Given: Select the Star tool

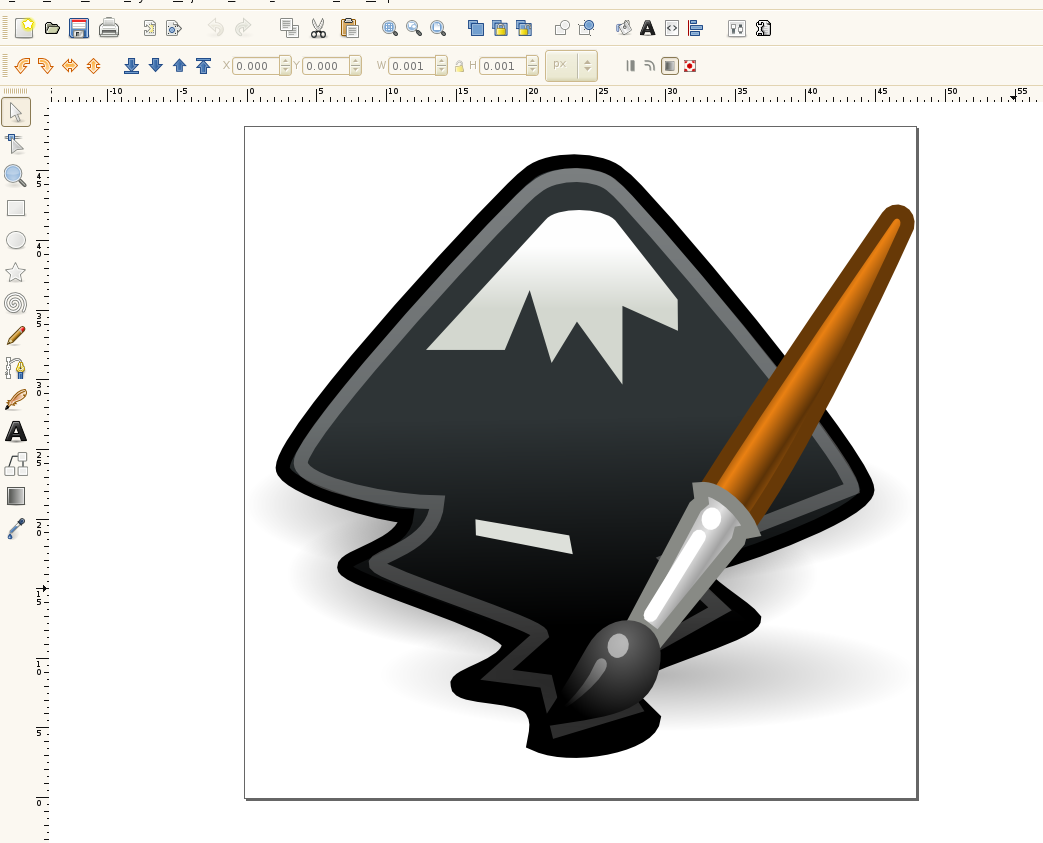Looking at the screenshot, I should click(15, 272).
